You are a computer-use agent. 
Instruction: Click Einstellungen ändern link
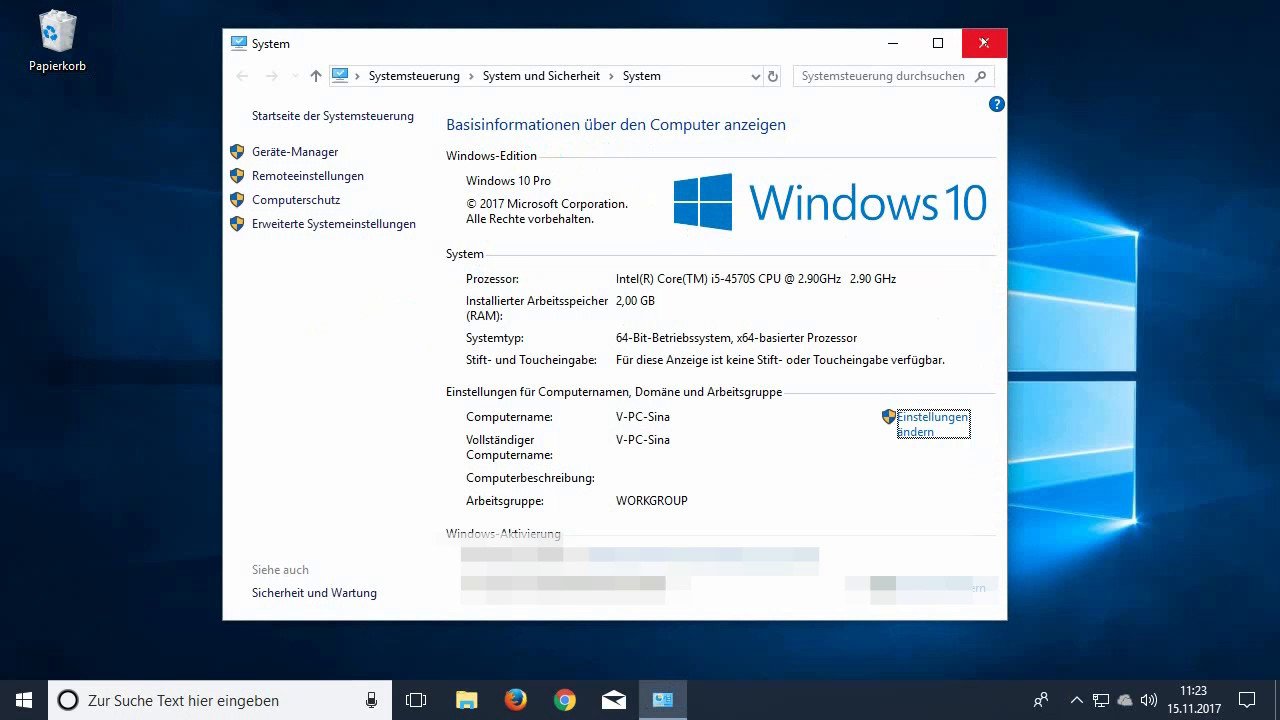(933, 424)
